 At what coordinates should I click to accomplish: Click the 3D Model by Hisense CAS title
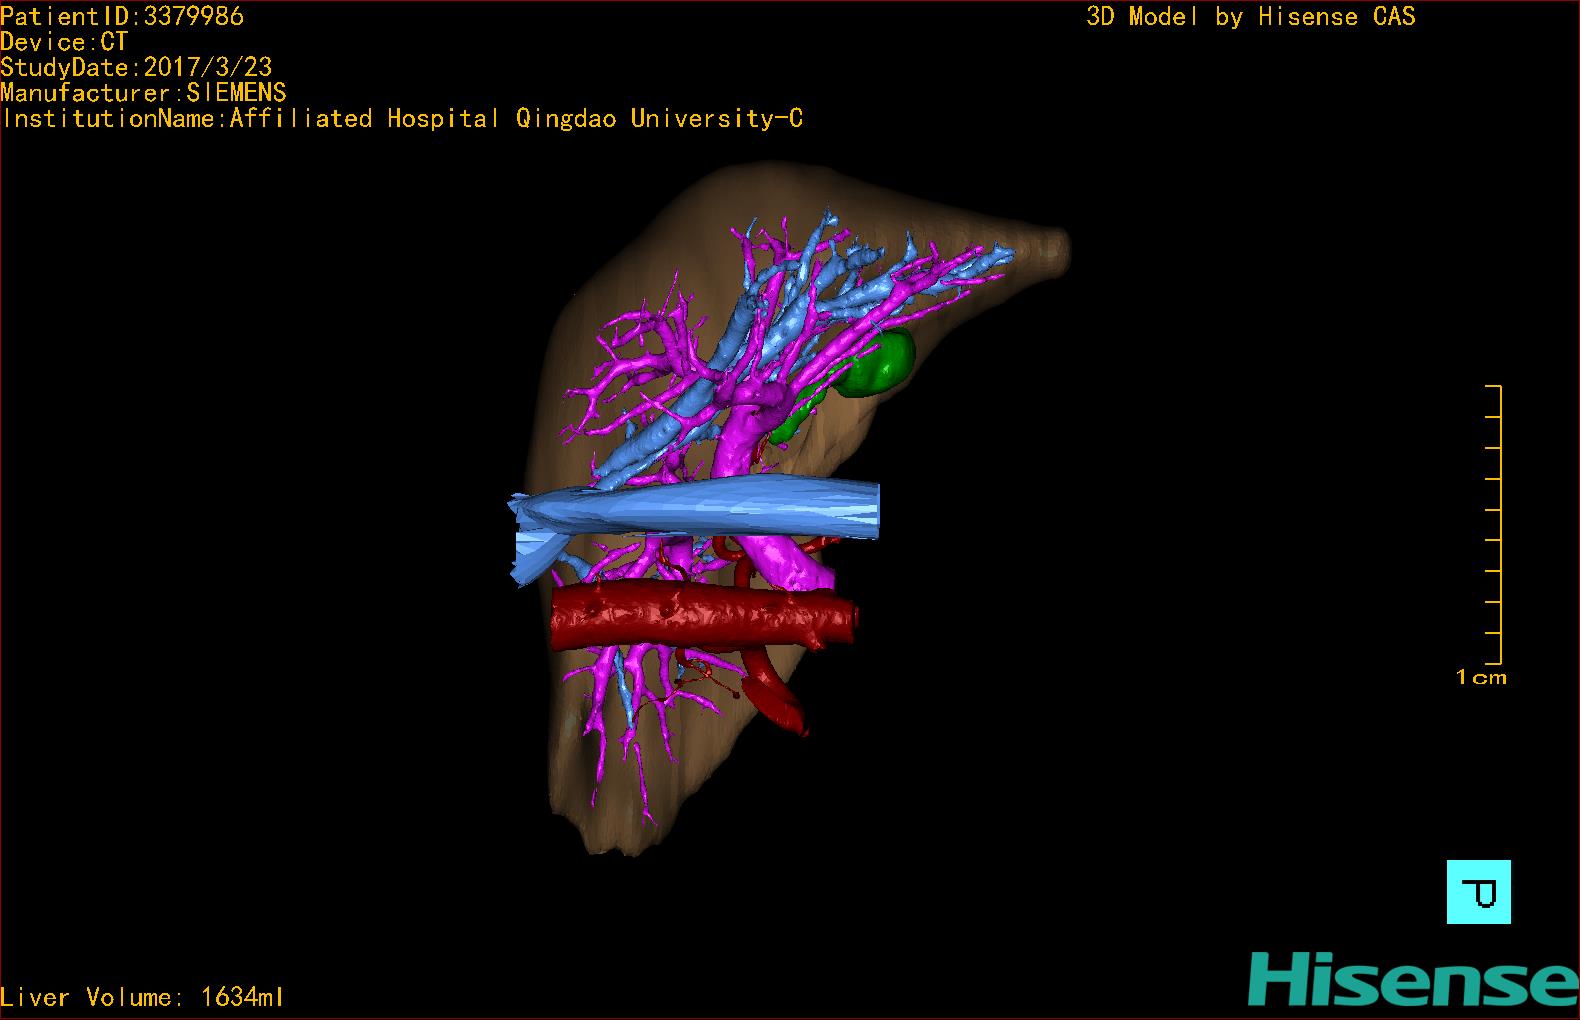1251,17
